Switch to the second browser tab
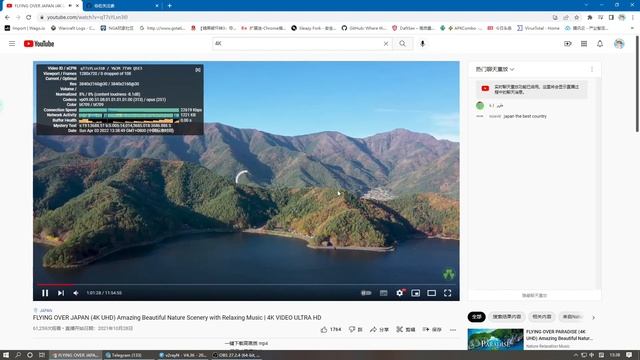The height and width of the screenshot is (360, 640). click(x=122, y=6)
